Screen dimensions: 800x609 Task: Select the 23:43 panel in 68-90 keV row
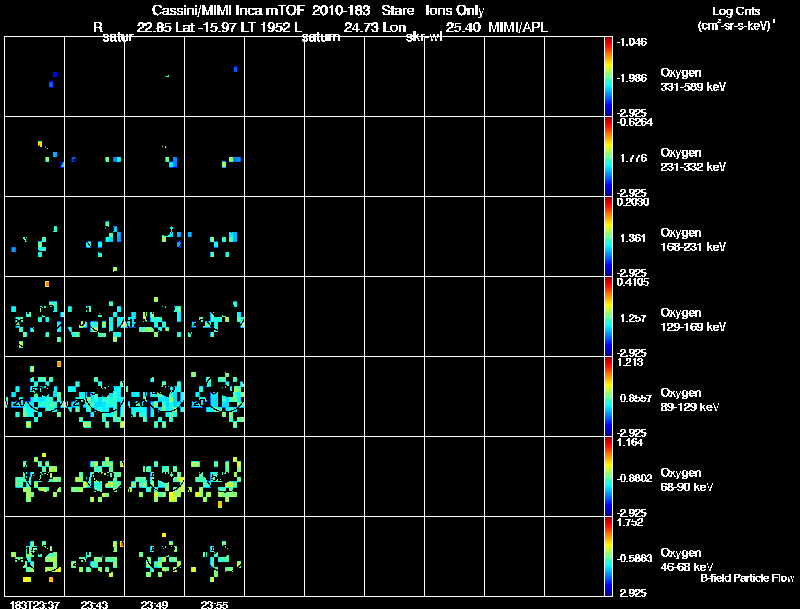click(x=95, y=476)
